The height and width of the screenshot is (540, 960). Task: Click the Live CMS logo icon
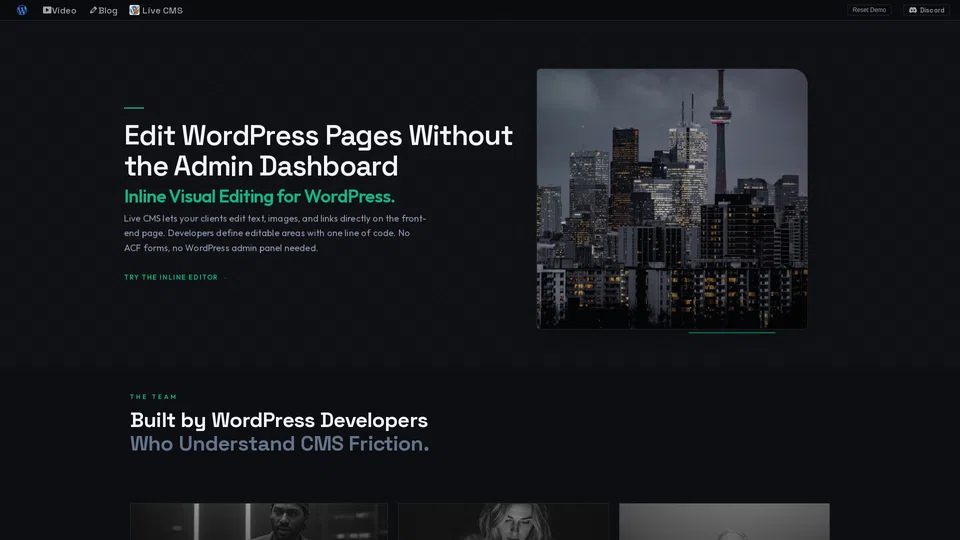[x=134, y=10]
